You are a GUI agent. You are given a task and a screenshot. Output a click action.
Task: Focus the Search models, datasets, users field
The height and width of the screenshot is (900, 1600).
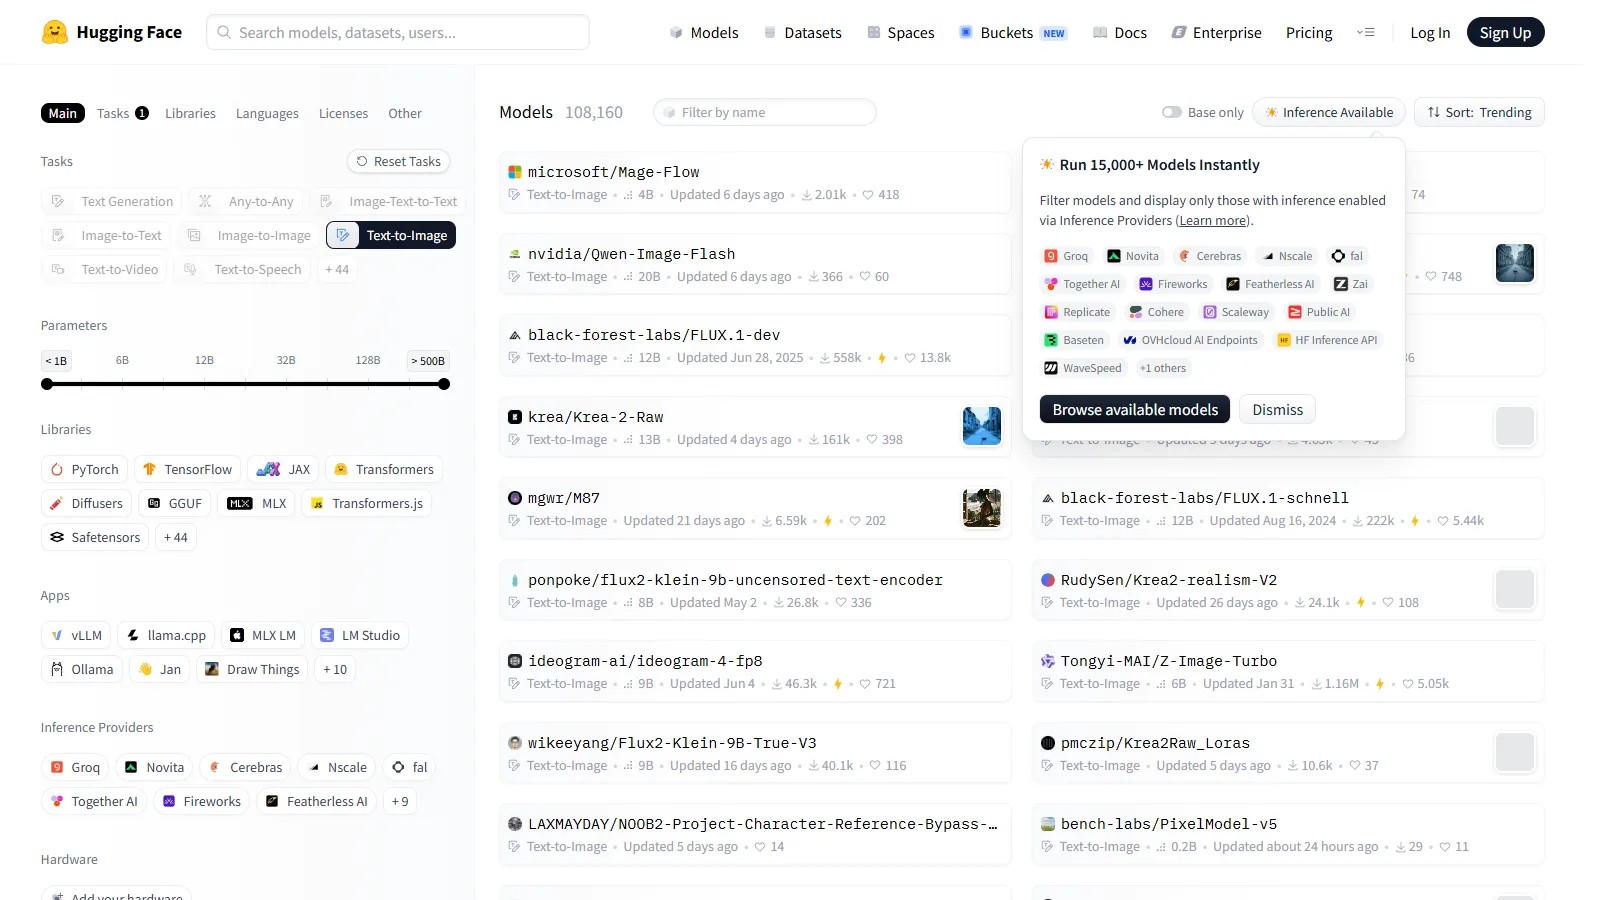tap(398, 32)
